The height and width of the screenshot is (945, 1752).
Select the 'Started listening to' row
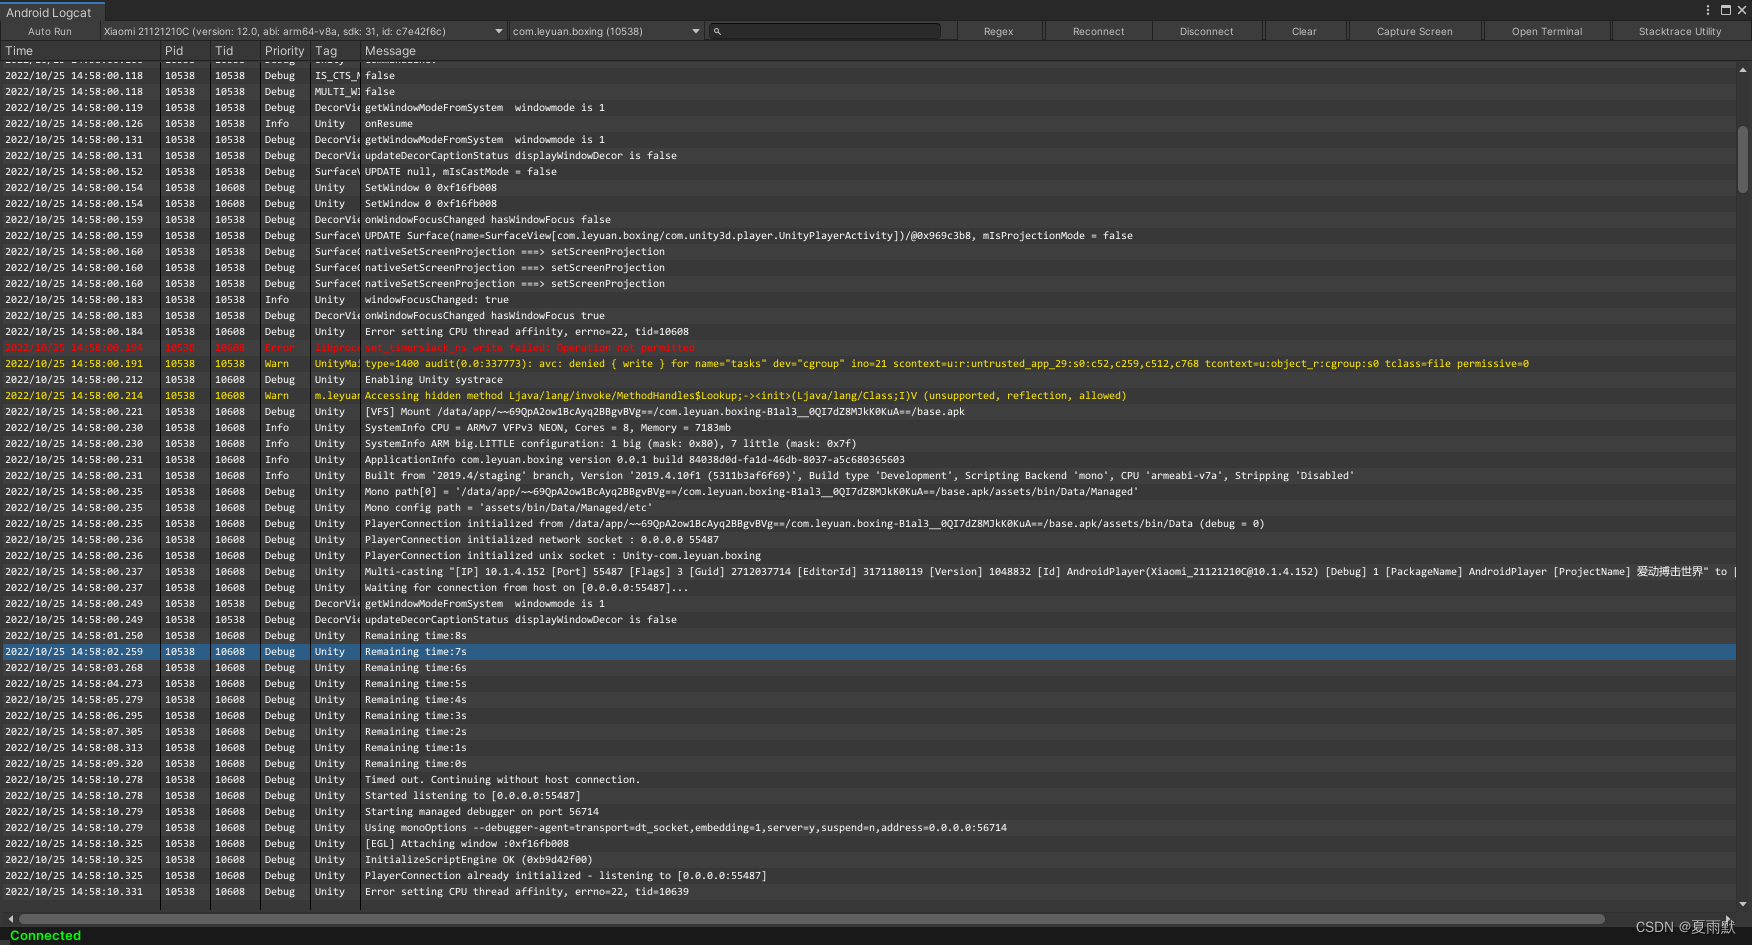pyautogui.click(x=868, y=796)
